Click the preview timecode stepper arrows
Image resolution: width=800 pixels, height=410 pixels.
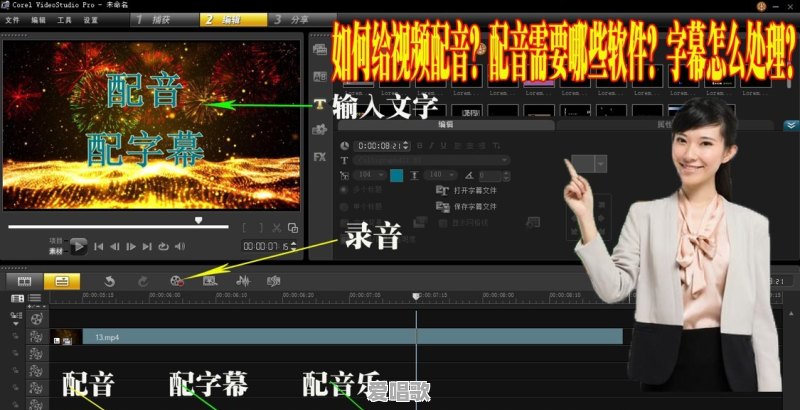(x=293, y=246)
